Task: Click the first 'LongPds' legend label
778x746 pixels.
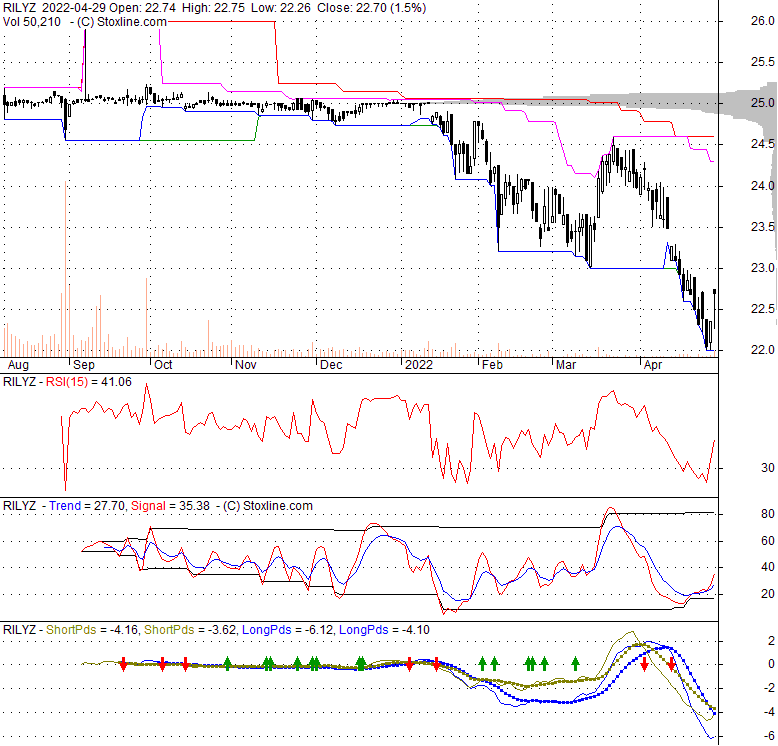Action: (x=266, y=630)
